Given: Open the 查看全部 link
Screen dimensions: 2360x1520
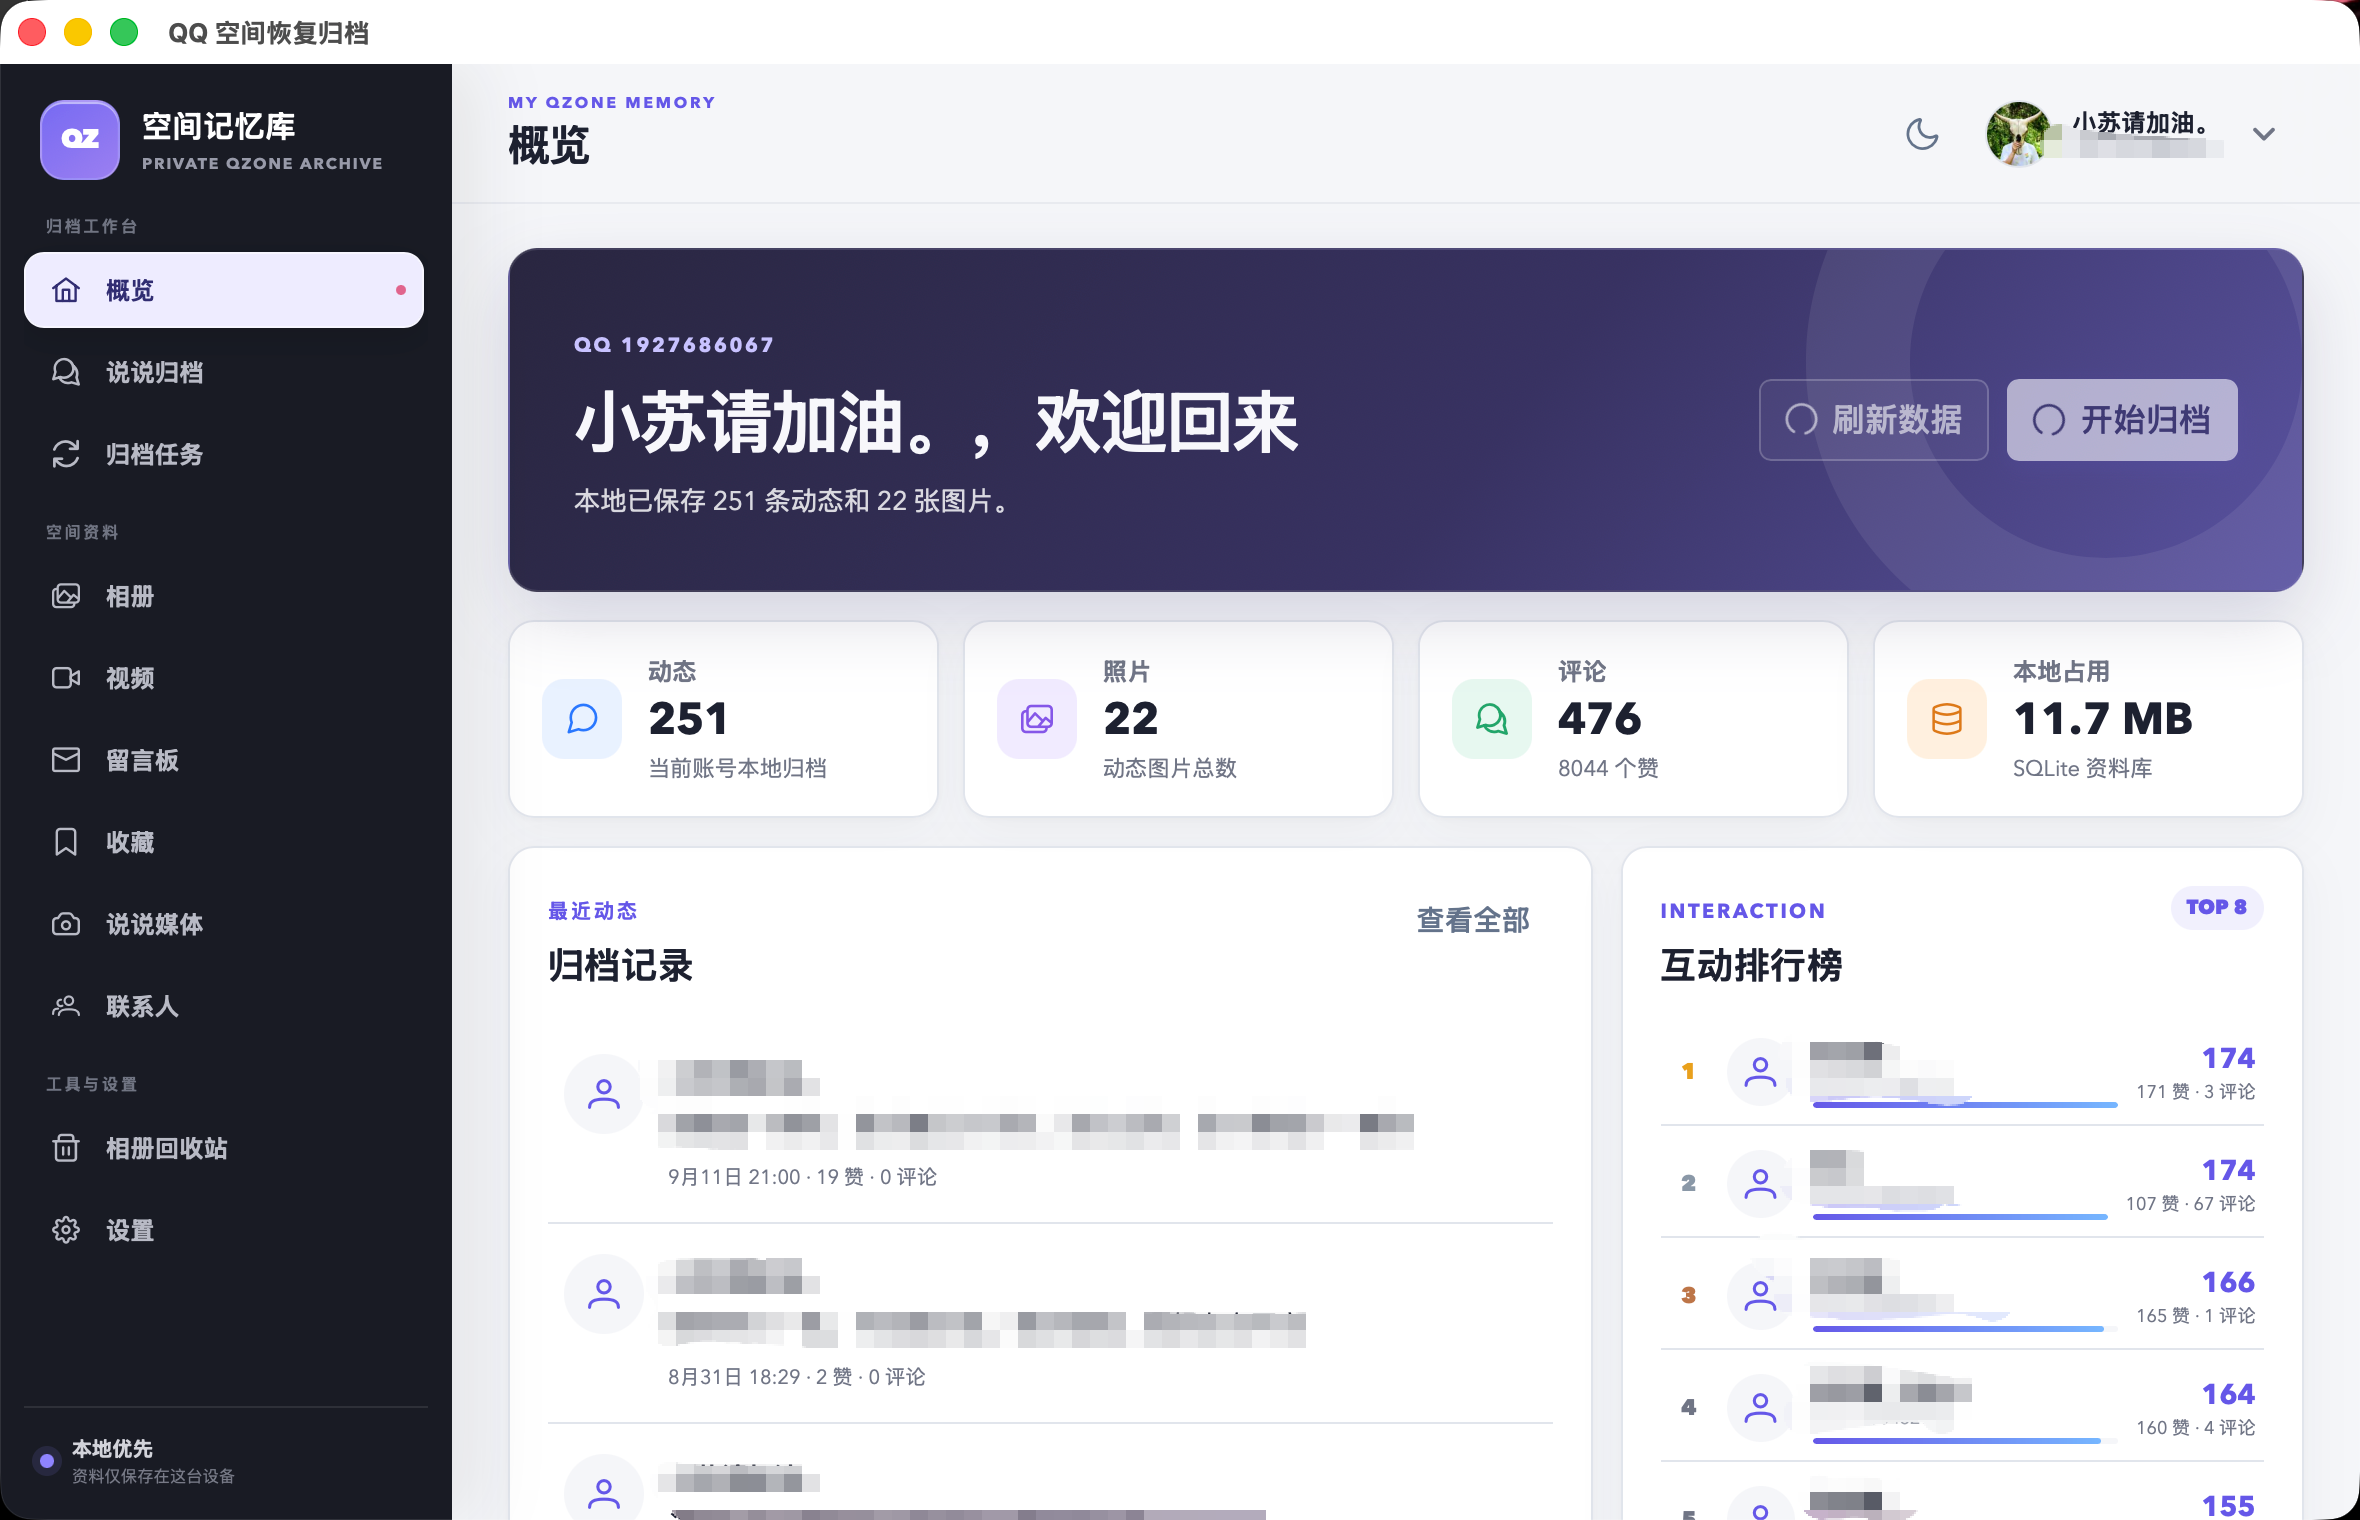Looking at the screenshot, I should tap(1473, 920).
